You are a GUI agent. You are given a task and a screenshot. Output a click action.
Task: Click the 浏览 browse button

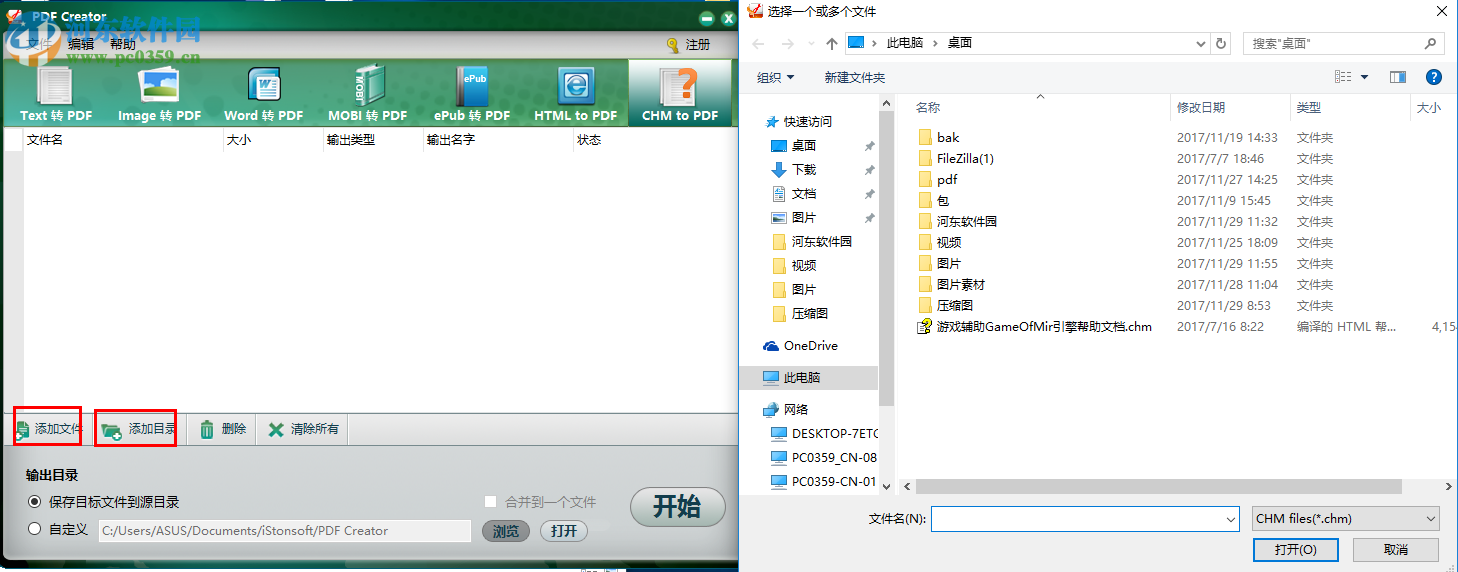pyautogui.click(x=506, y=531)
